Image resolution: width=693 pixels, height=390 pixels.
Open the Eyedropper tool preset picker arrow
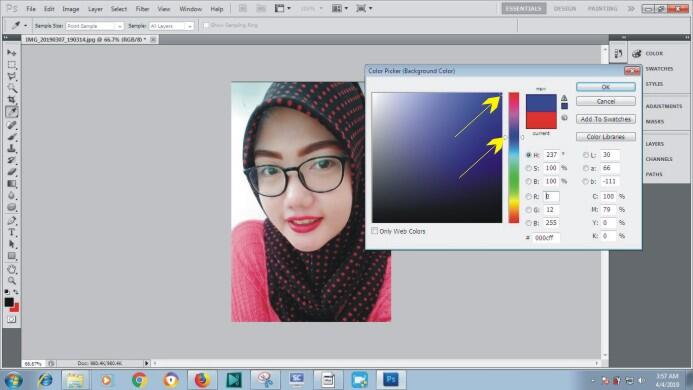click(x=26, y=26)
